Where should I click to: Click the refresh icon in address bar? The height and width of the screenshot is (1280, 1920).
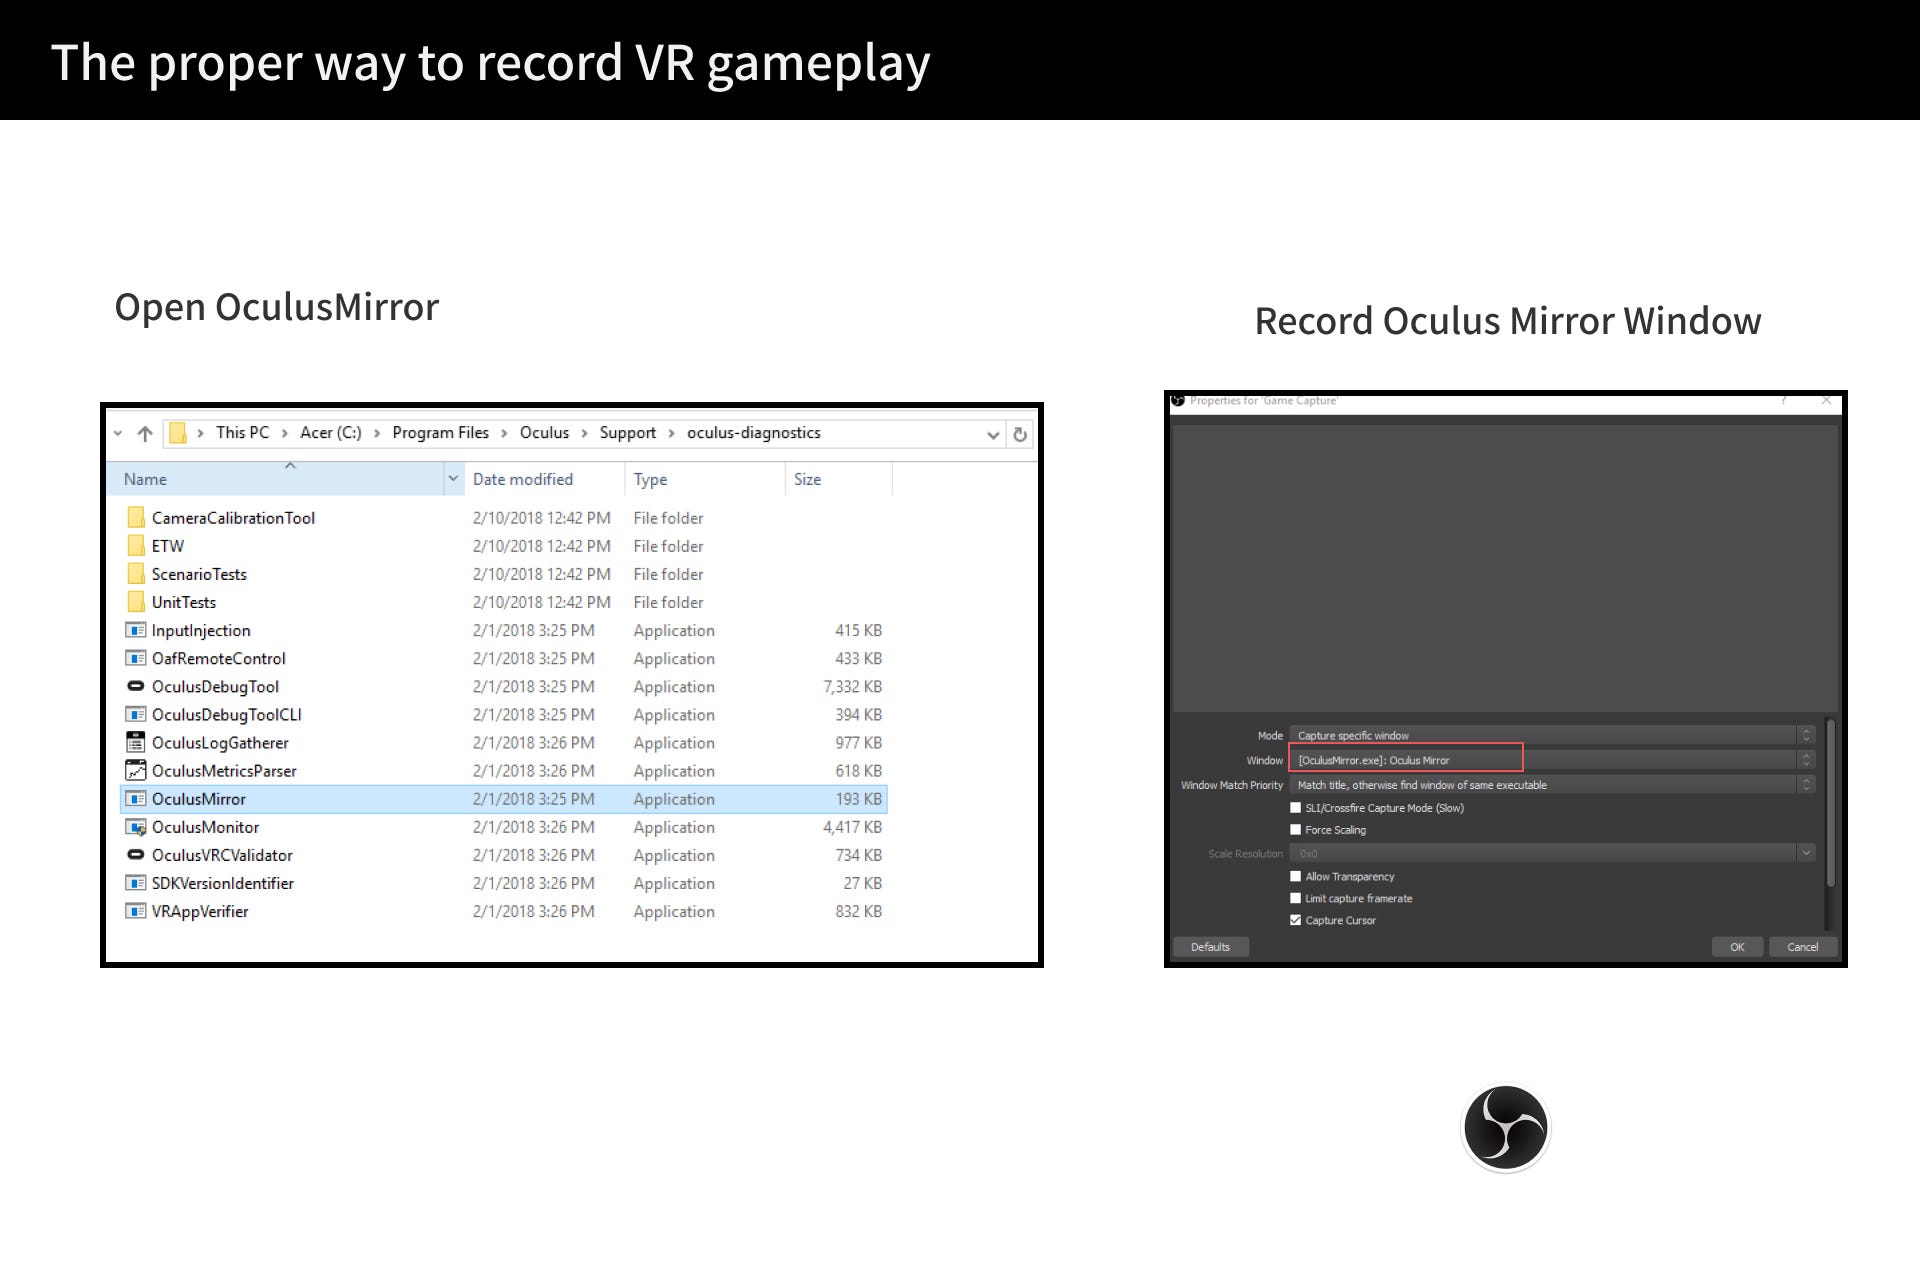1020,434
